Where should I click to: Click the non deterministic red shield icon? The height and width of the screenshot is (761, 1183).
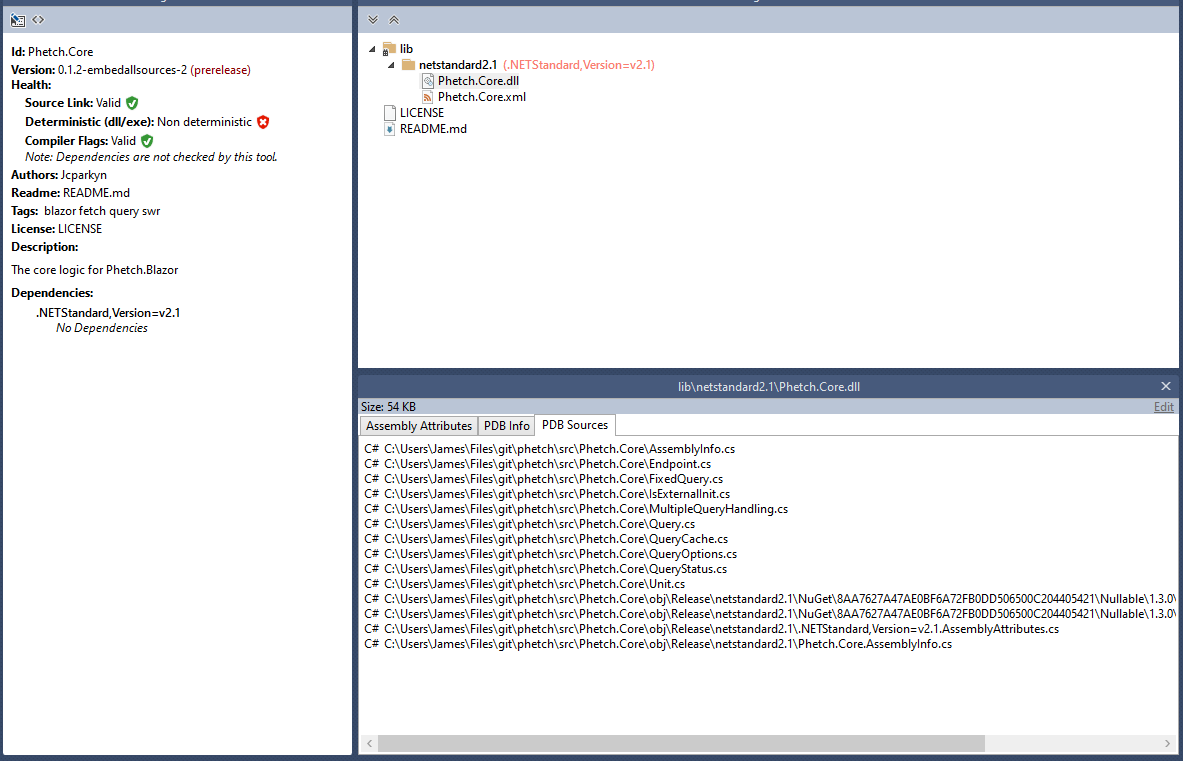263,121
